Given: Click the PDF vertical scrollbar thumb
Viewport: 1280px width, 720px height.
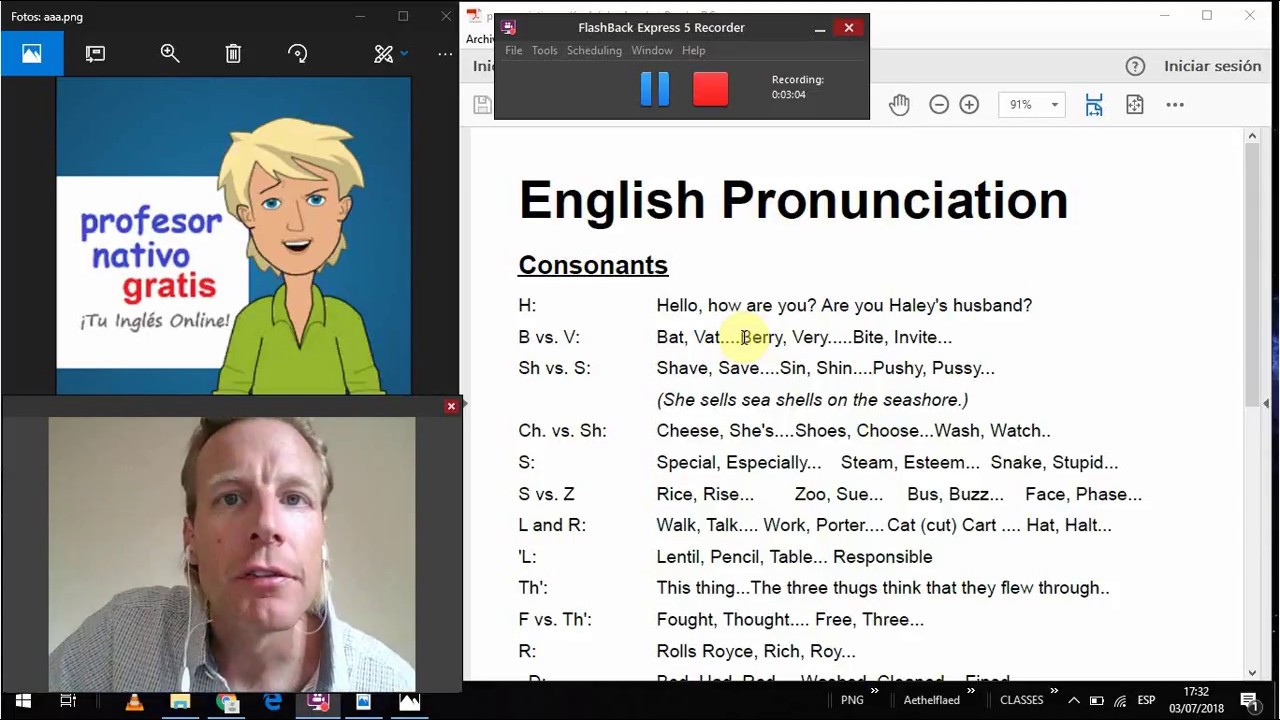Looking at the screenshot, I should click(1252, 273).
